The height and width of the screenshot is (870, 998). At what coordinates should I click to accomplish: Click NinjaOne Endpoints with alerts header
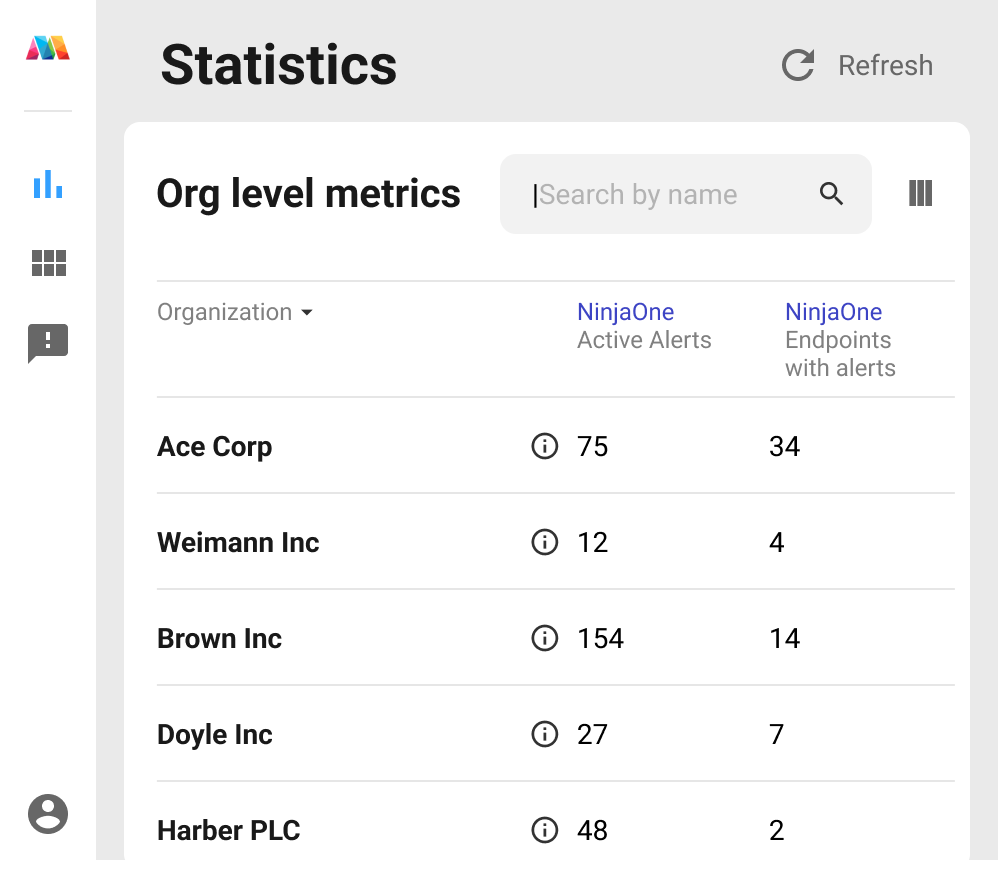pos(840,340)
